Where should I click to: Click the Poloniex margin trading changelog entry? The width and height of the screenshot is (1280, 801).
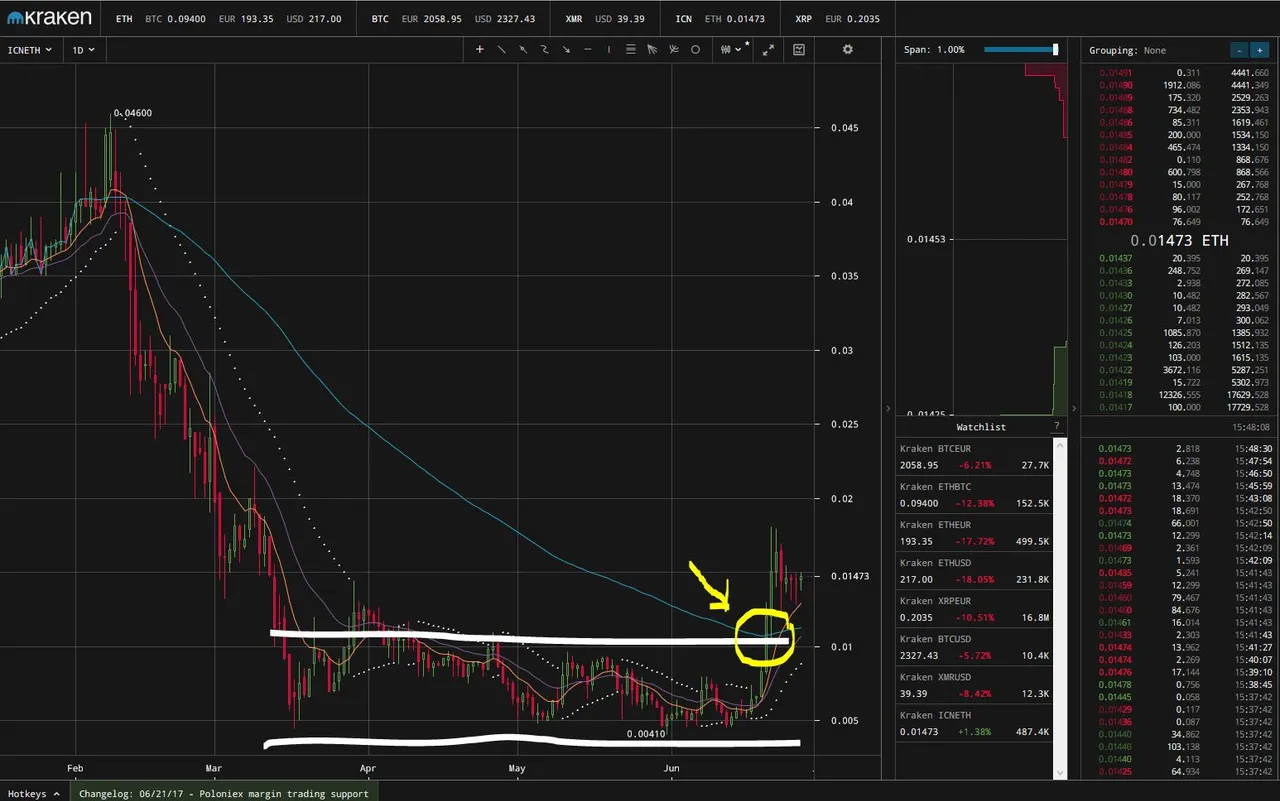(224, 793)
